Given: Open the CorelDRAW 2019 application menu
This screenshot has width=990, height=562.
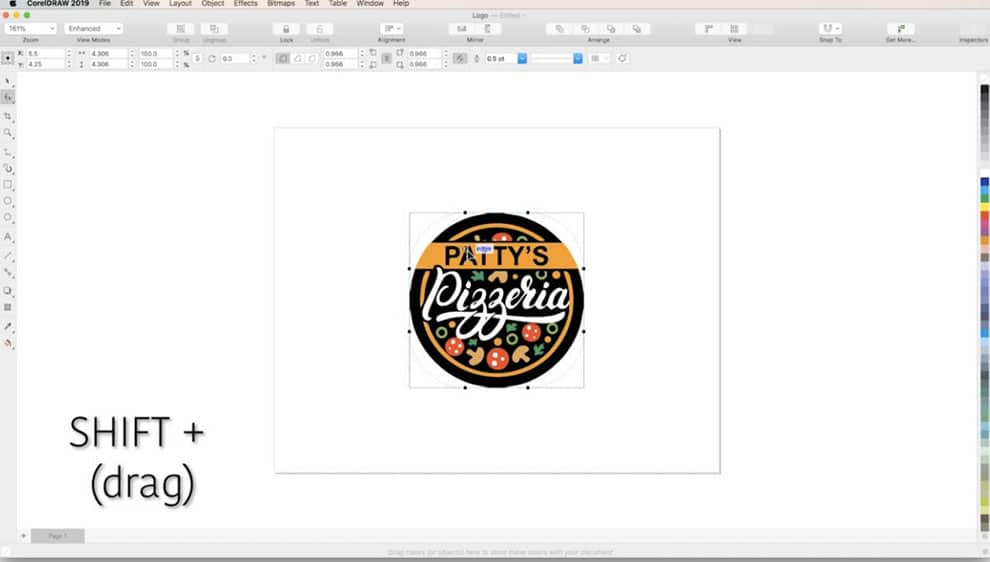Looking at the screenshot, I should tap(58, 4).
